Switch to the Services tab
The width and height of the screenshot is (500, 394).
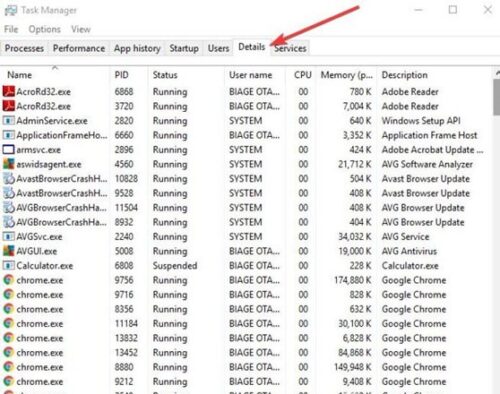[x=290, y=48]
